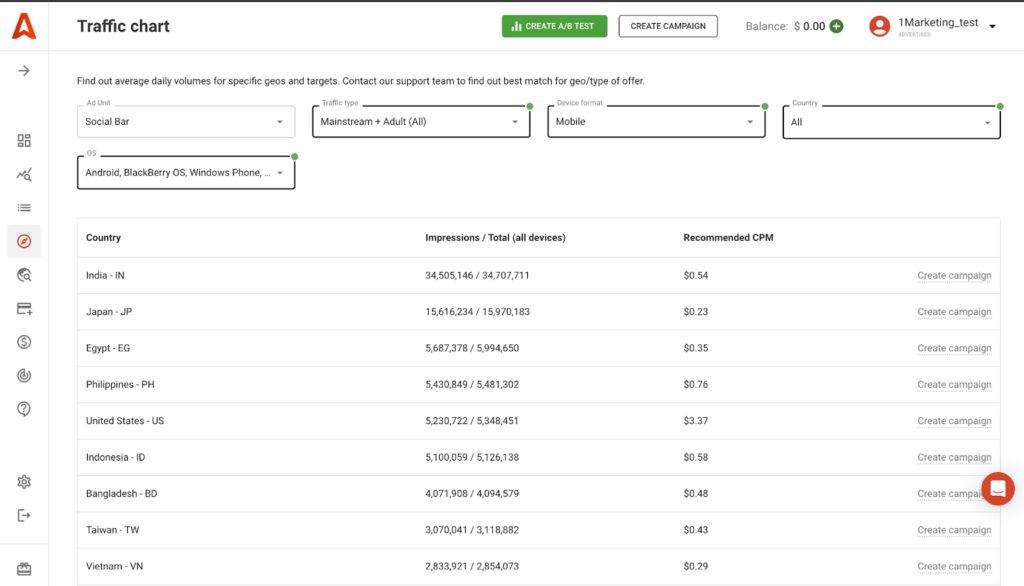Expand the sidebar with the arrow icon
This screenshot has width=1024, height=586.
pos(24,71)
